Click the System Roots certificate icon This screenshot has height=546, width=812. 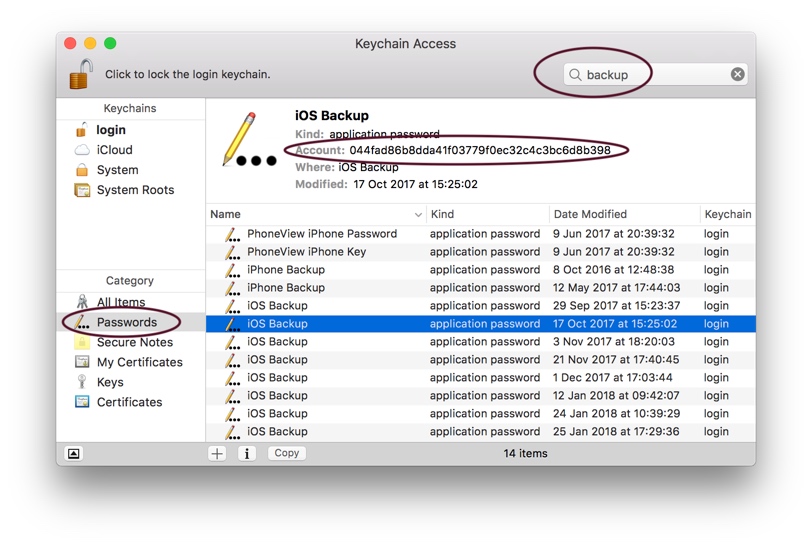click(x=82, y=190)
